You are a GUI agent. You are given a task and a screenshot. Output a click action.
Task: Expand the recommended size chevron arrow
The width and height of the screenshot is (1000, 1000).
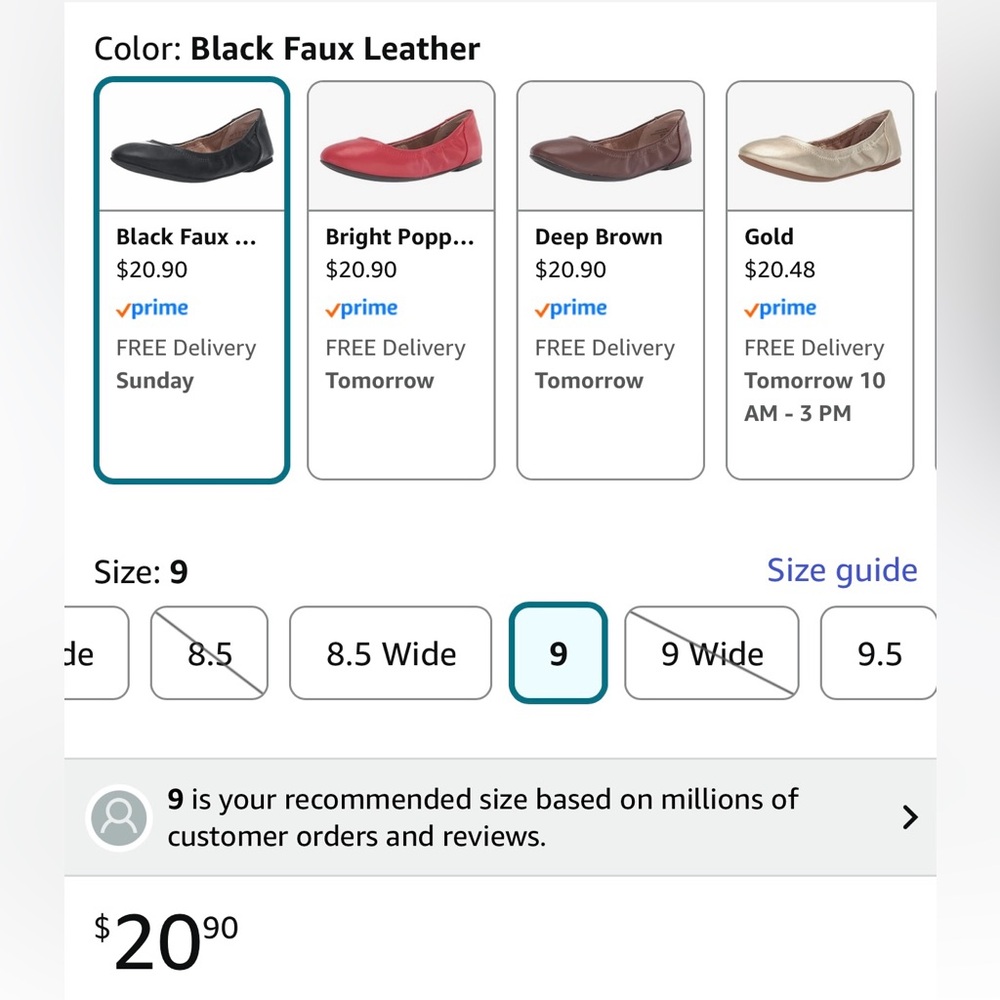(x=910, y=817)
